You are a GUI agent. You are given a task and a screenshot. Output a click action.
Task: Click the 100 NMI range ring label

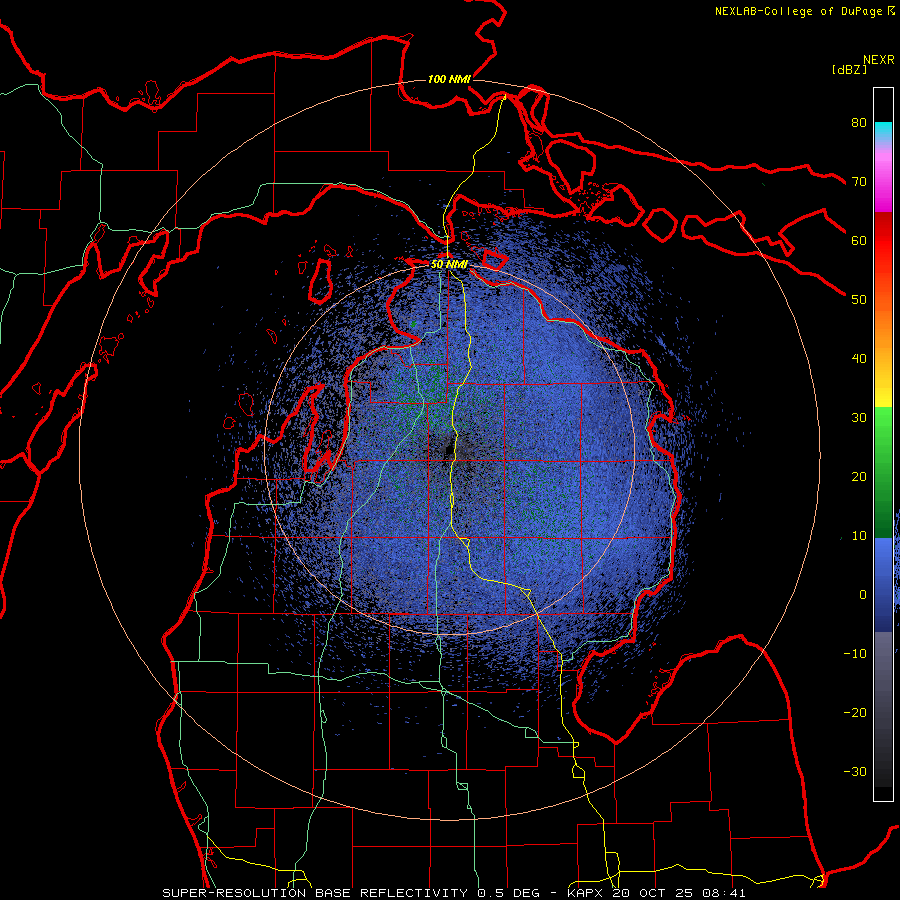(x=449, y=79)
